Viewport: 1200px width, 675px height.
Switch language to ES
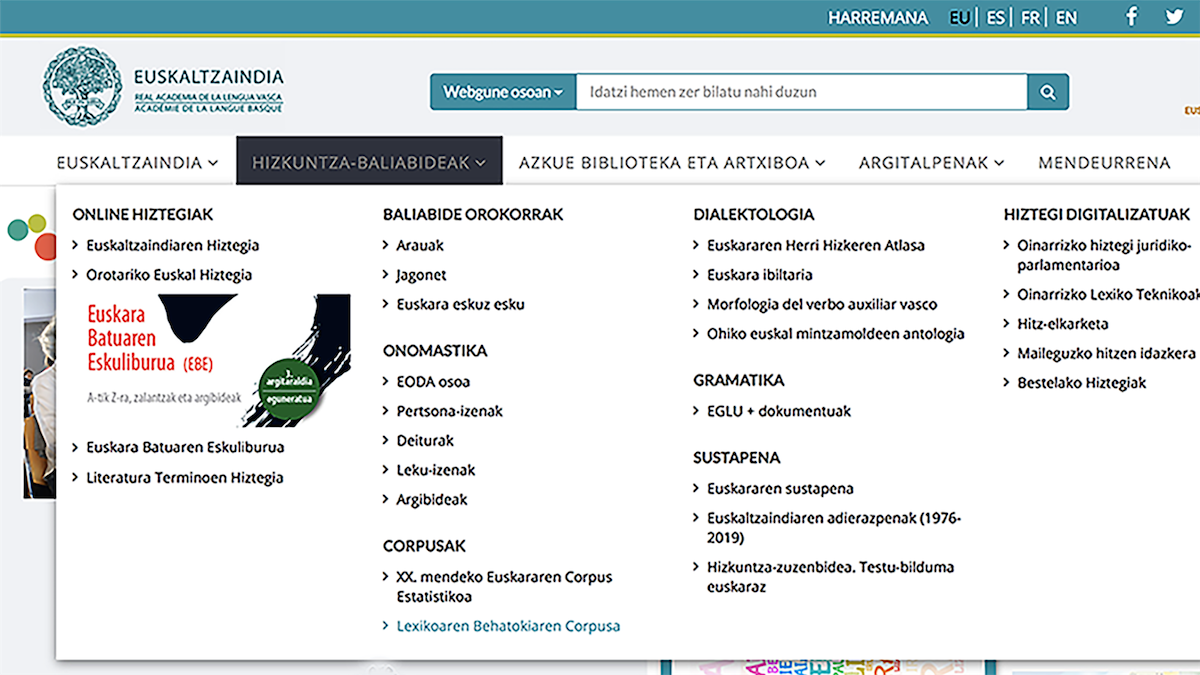coord(996,18)
